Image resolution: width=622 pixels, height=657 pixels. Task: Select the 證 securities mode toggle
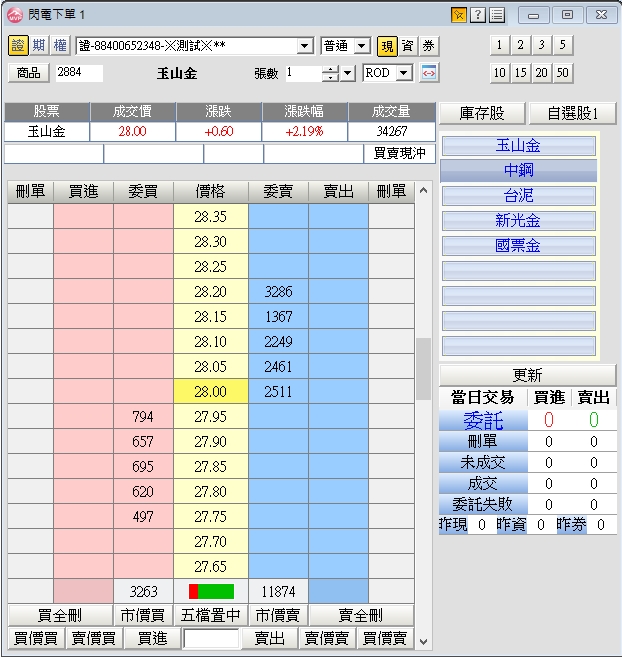[x=17, y=46]
